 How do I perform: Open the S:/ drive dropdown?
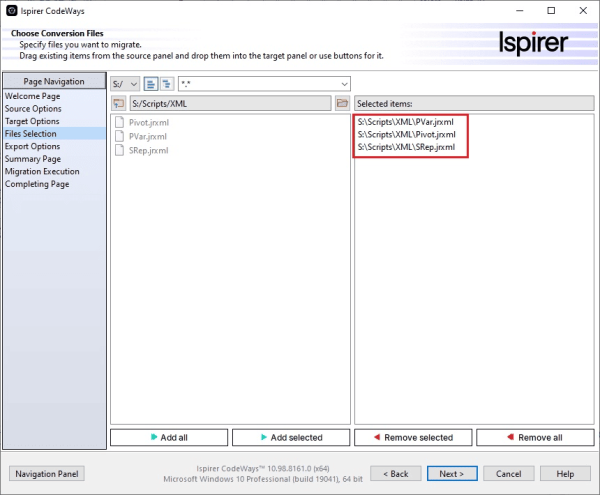click(x=125, y=83)
